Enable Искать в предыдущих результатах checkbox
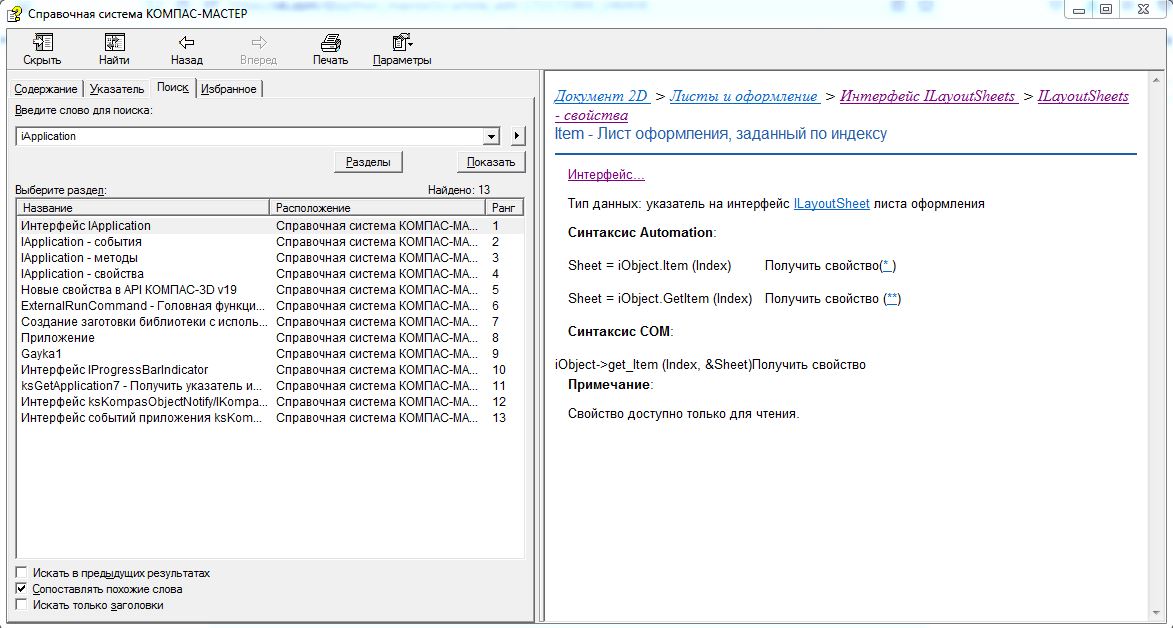 coord(21,573)
